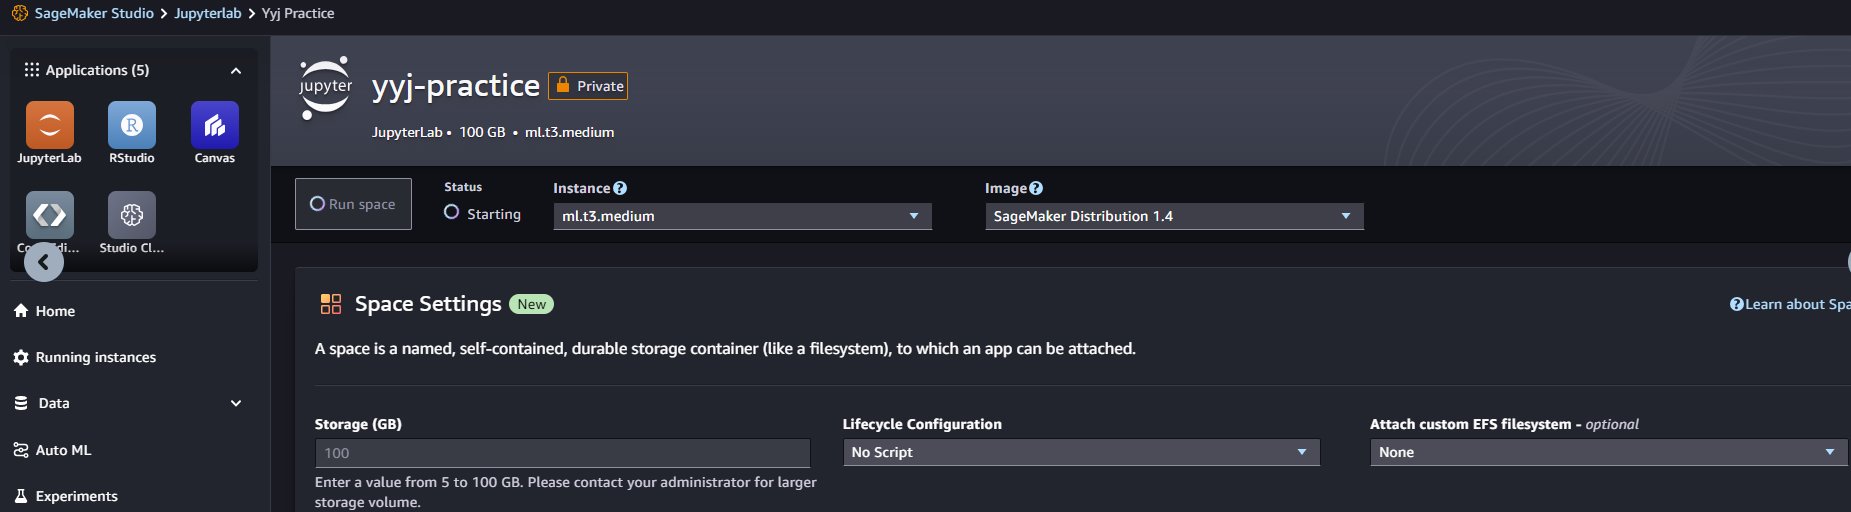Screen dimensions: 1851x512
Task: Click the Instance help question icon
Action: pyautogui.click(x=620, y=188)
